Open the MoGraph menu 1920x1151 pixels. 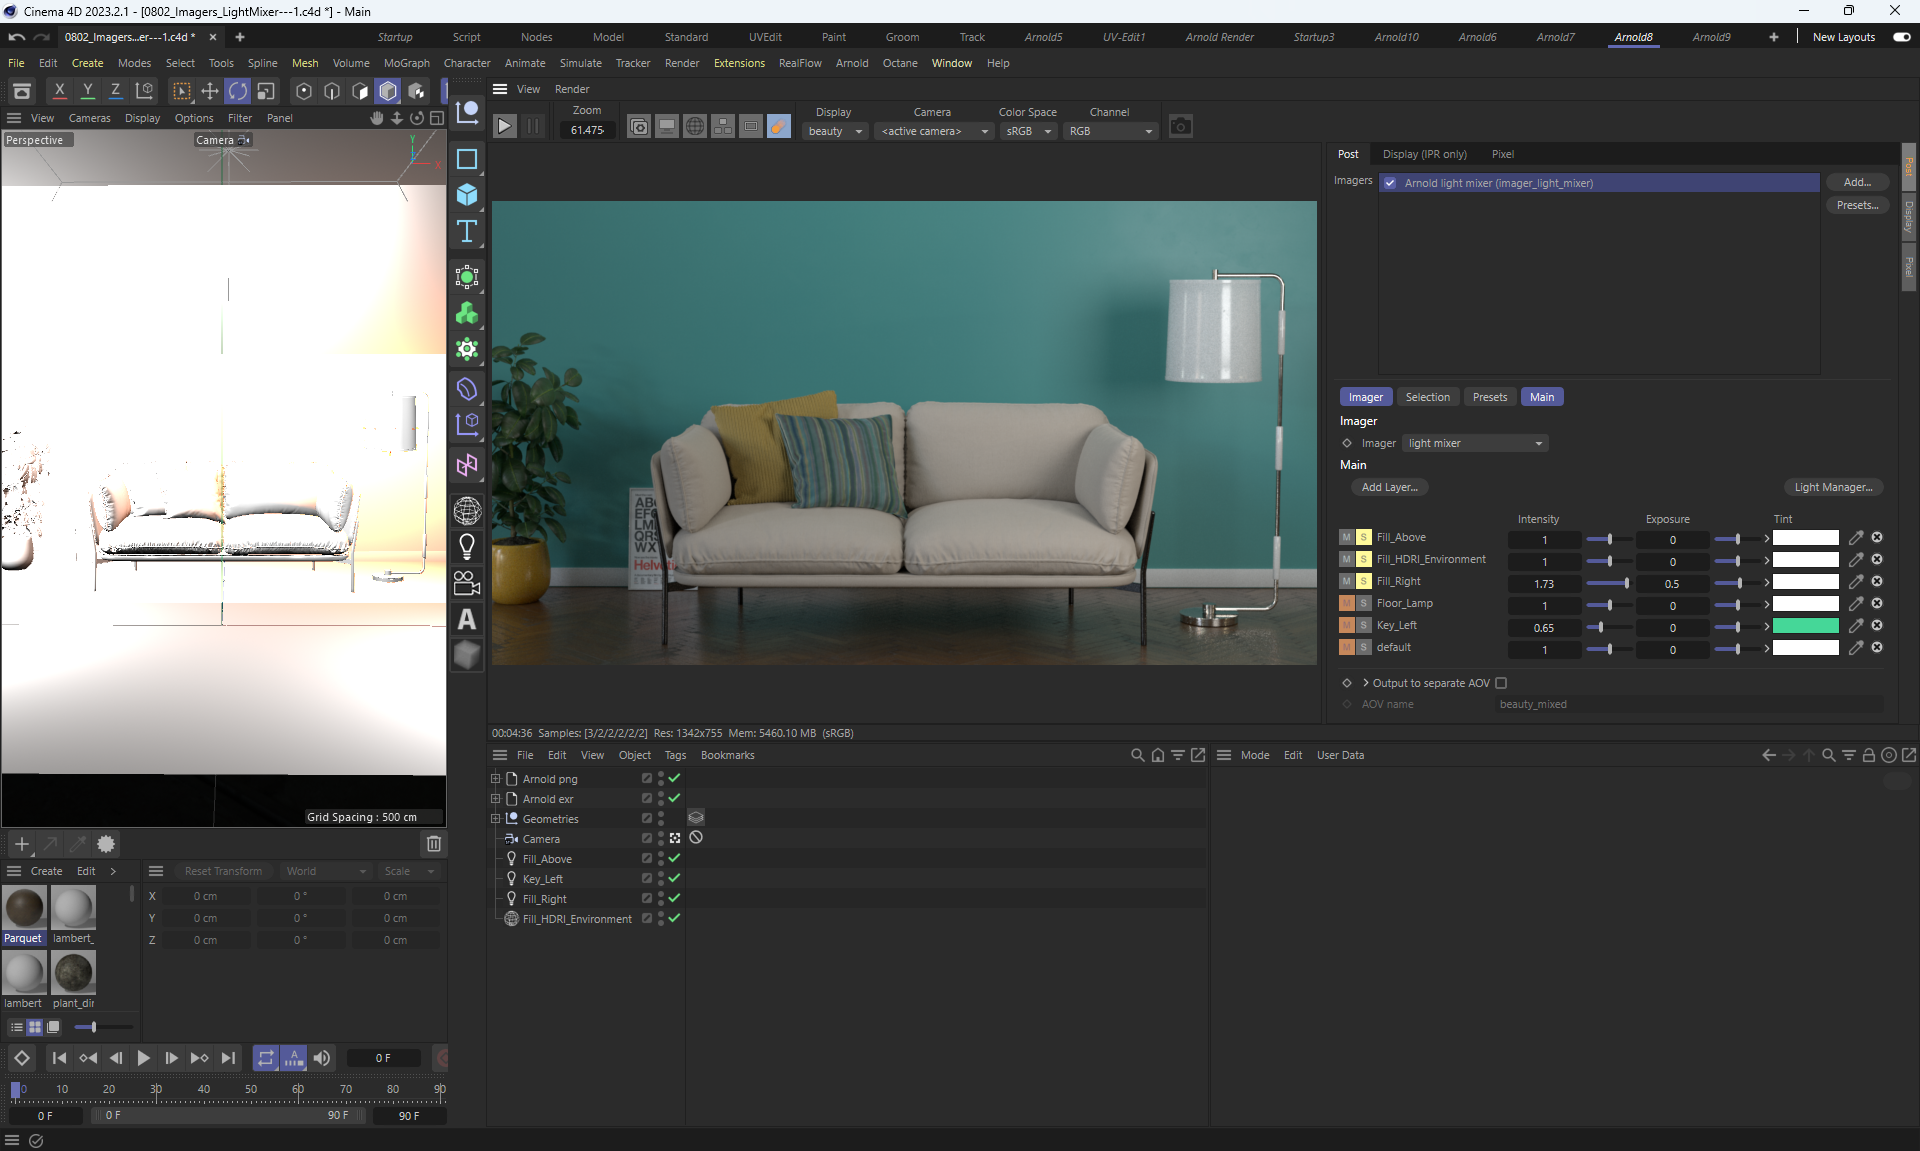click(406, 63)
